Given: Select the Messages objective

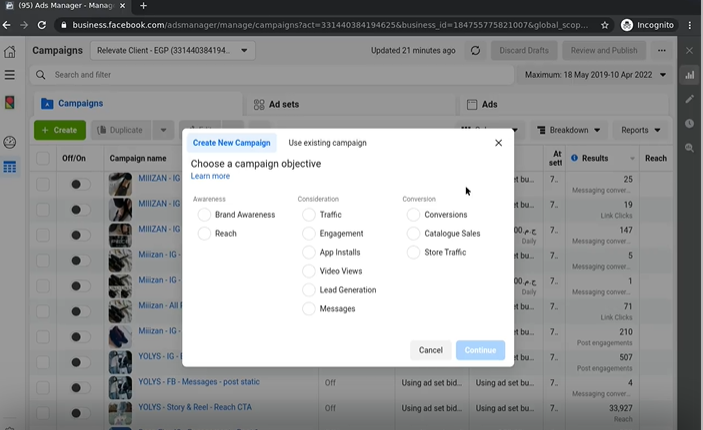Looking at the screenshot, I should tap(308, 309).
